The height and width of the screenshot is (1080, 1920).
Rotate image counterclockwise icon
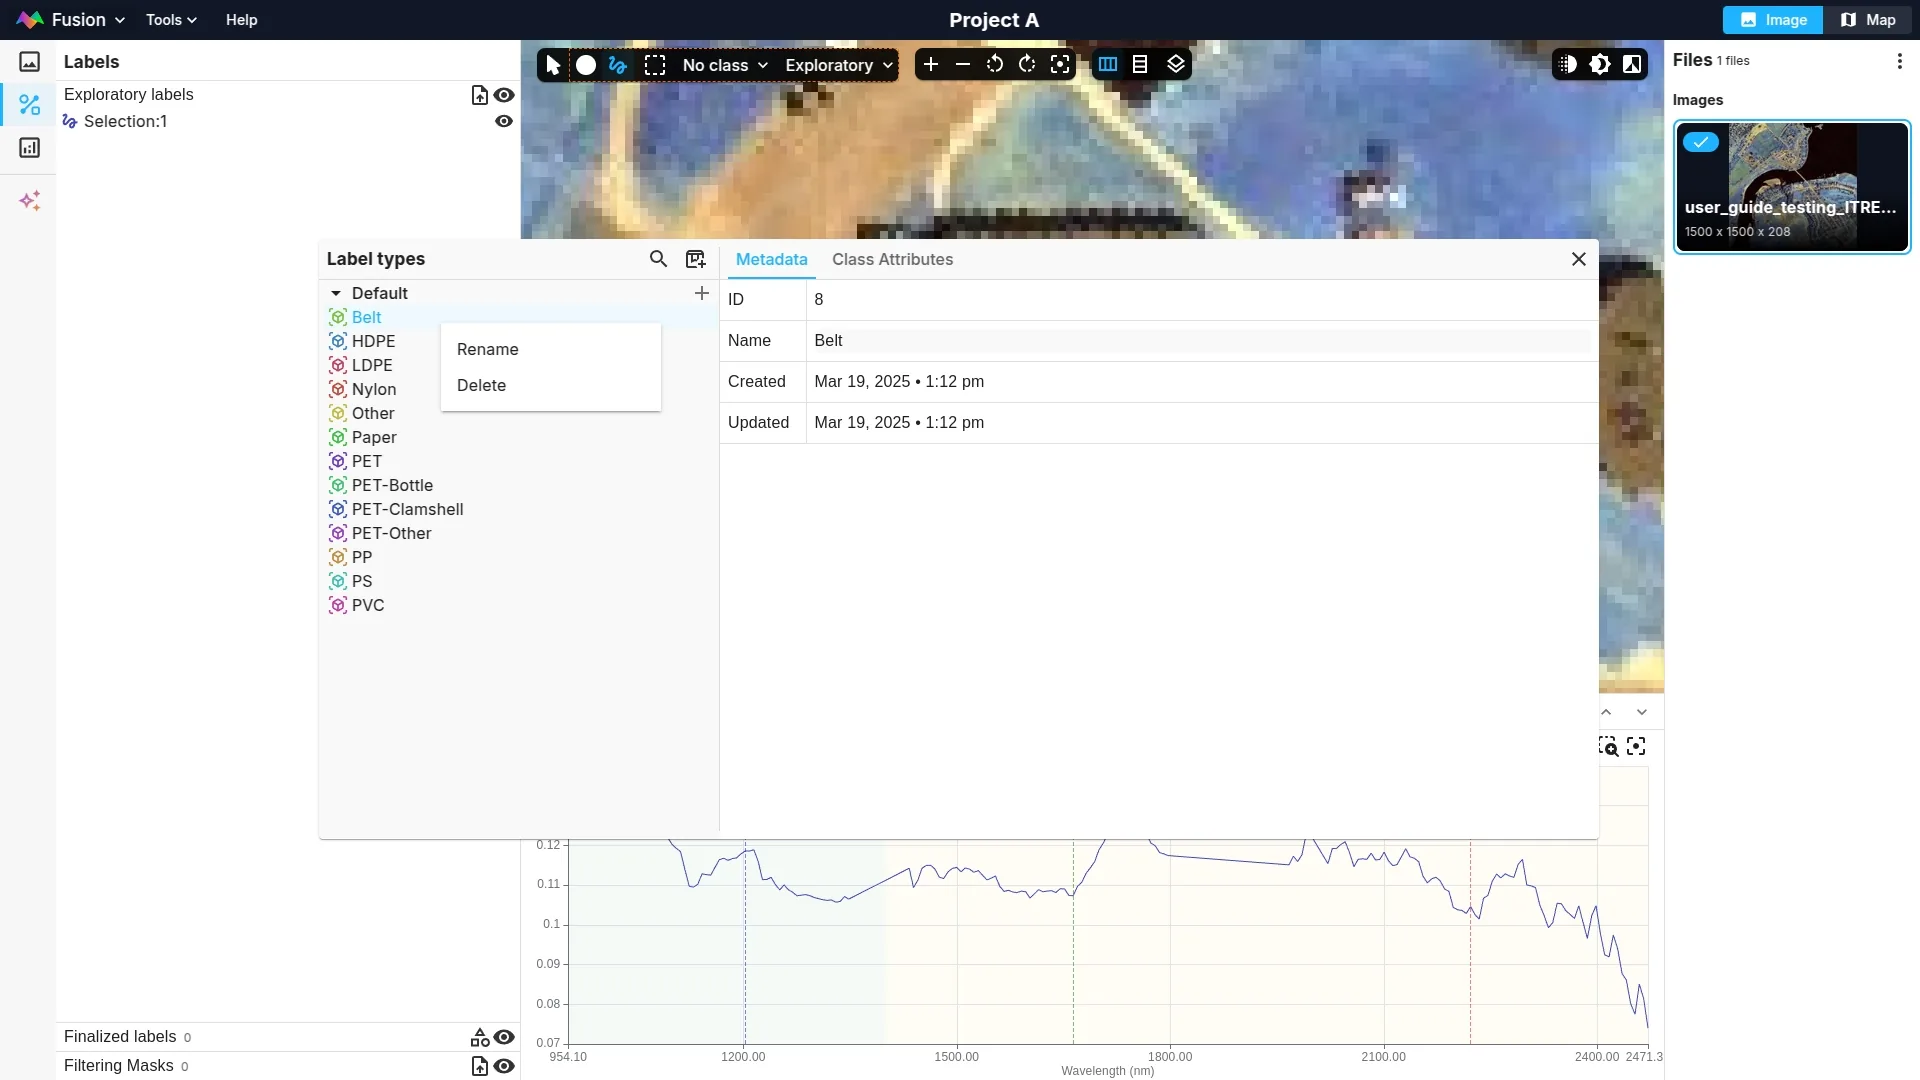(x=994, y=65)
